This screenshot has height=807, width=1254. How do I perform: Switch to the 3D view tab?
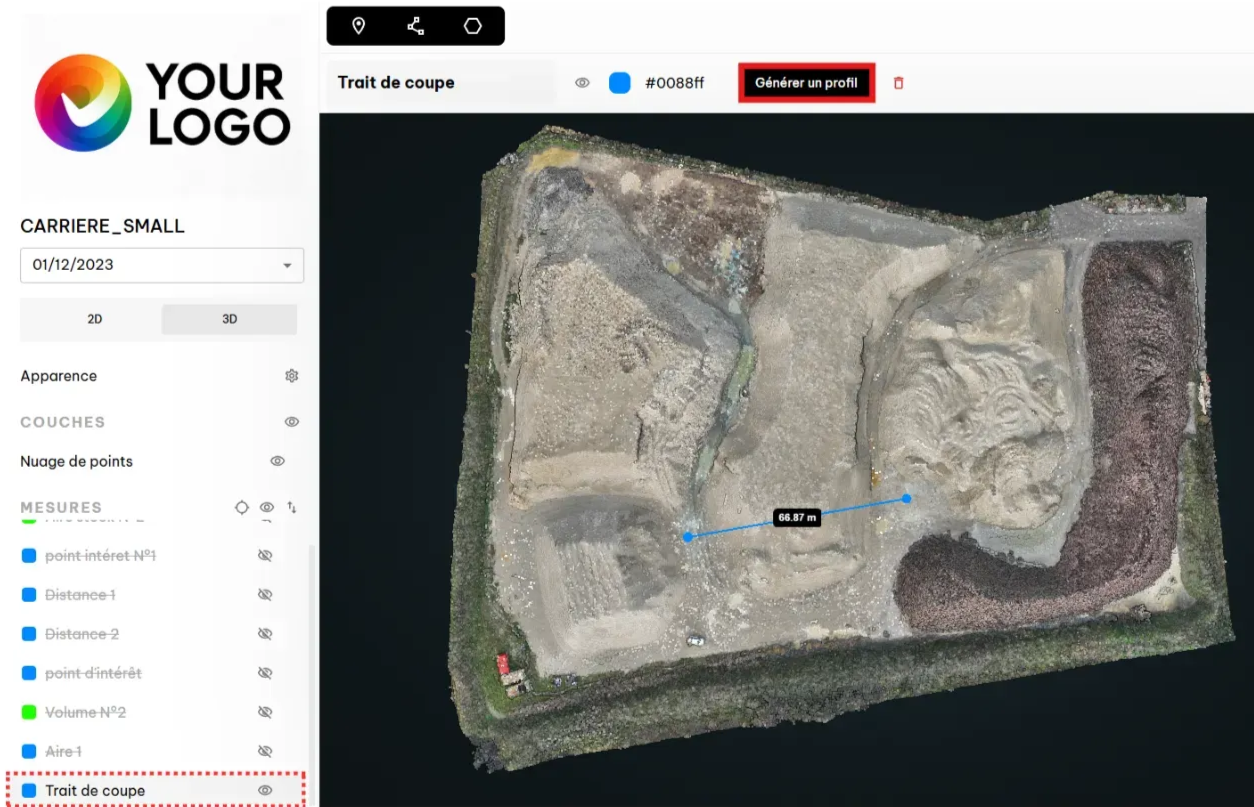pyautogui.click(x=229, y=319)
